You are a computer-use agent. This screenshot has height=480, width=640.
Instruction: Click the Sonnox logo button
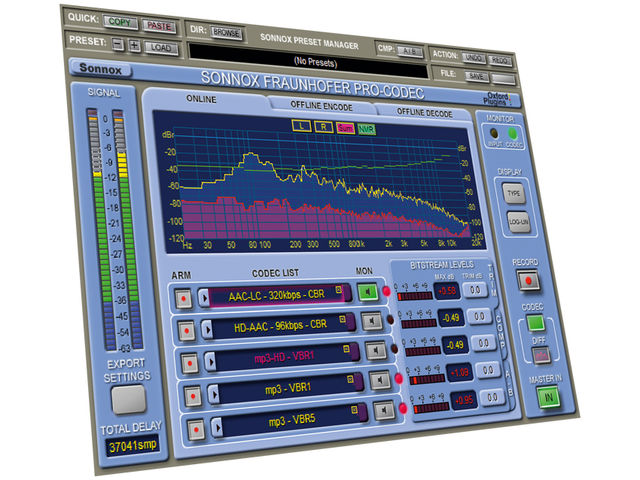tap(100, 68)
